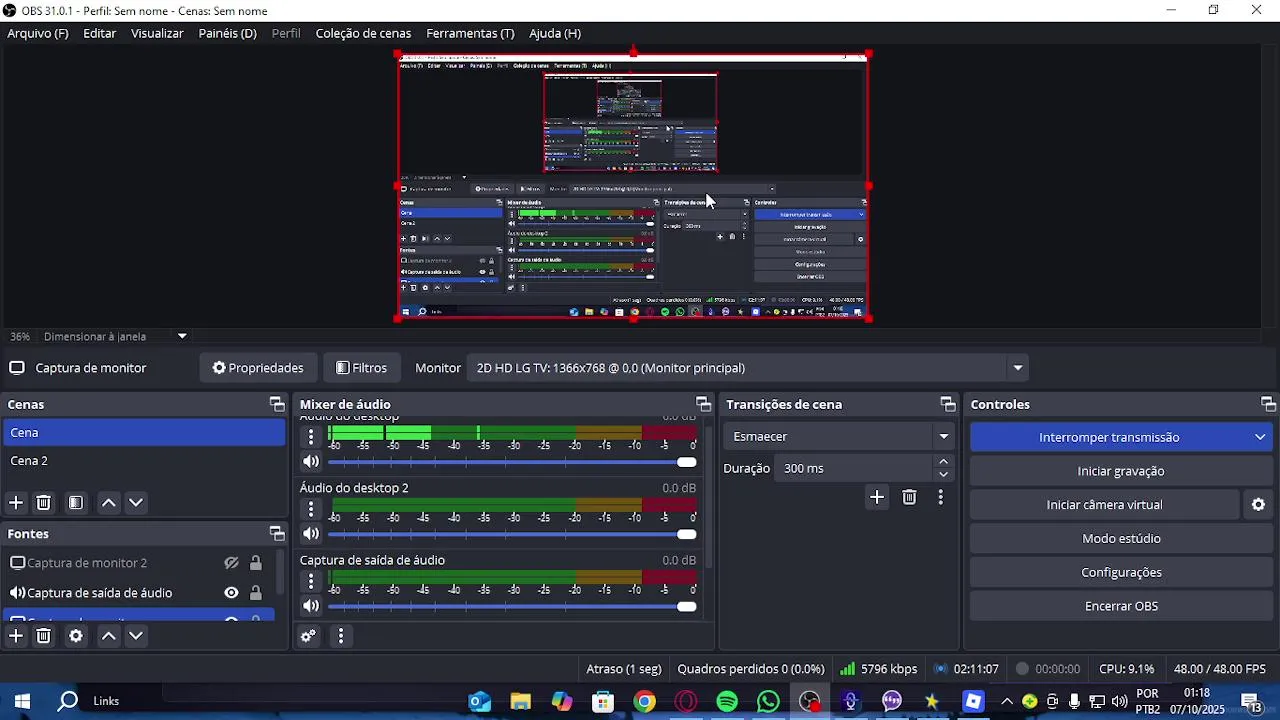The height and width of the screenshot is (720, 1280).
Task: Open the Ferramentas (T) menu
Action: [x=470, y=33]
